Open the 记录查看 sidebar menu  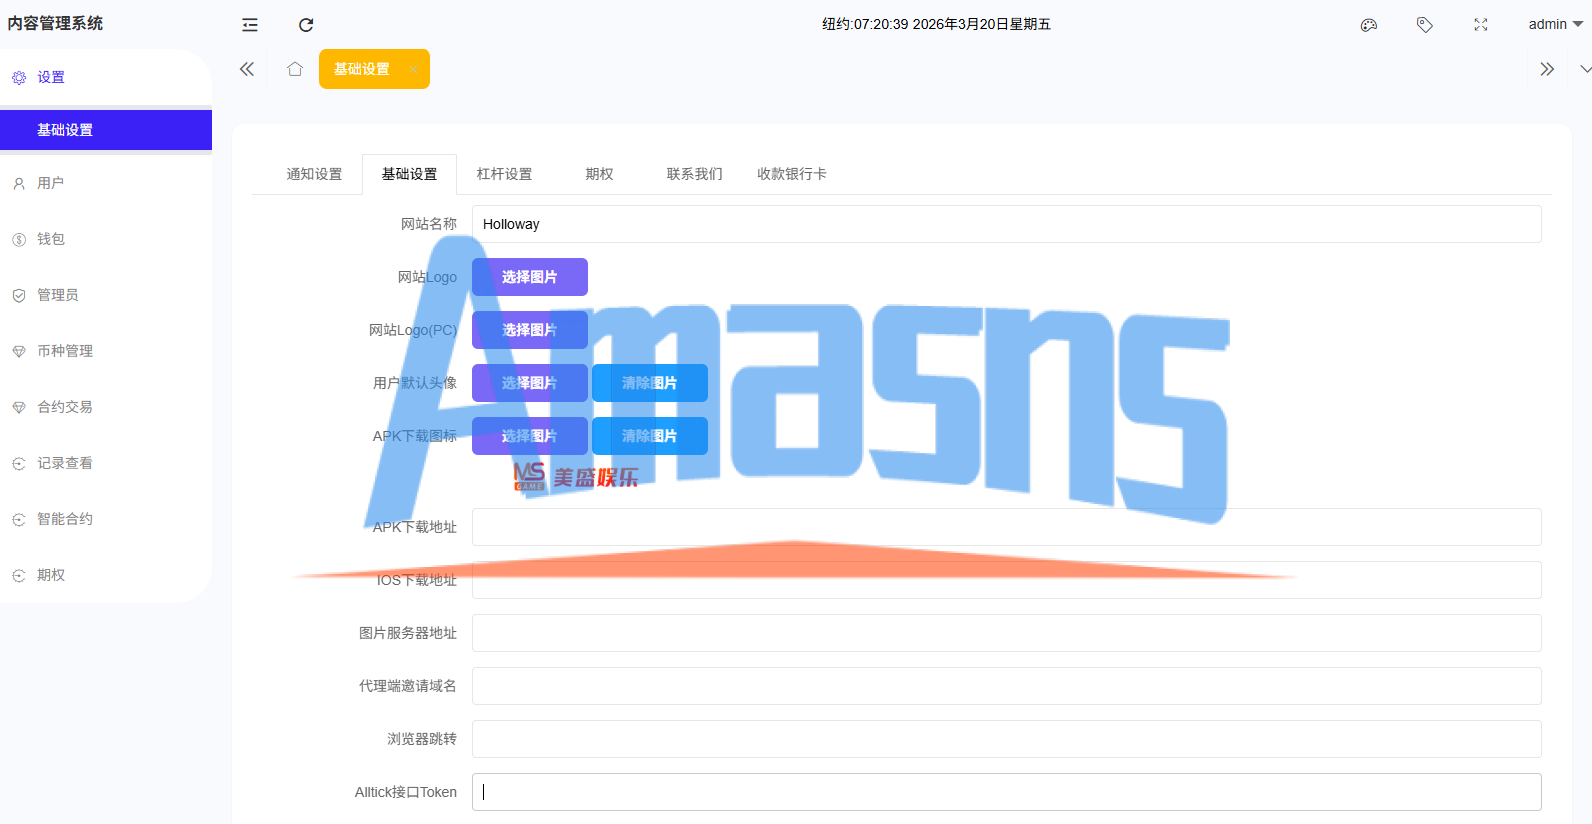106,463
